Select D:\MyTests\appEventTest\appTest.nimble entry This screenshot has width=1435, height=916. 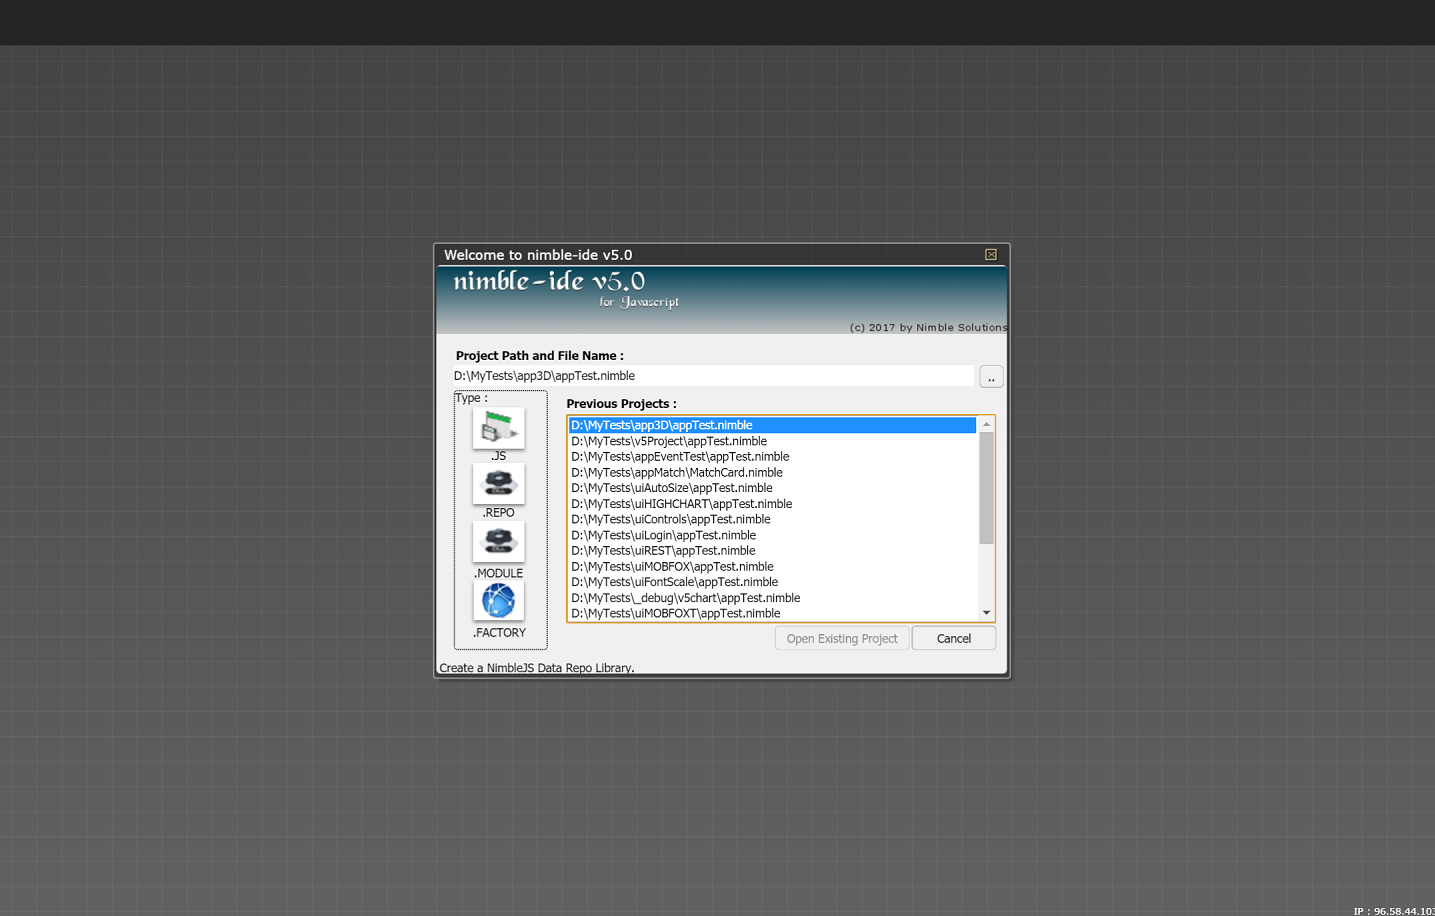pyautogui.click(x=772, y=457)
